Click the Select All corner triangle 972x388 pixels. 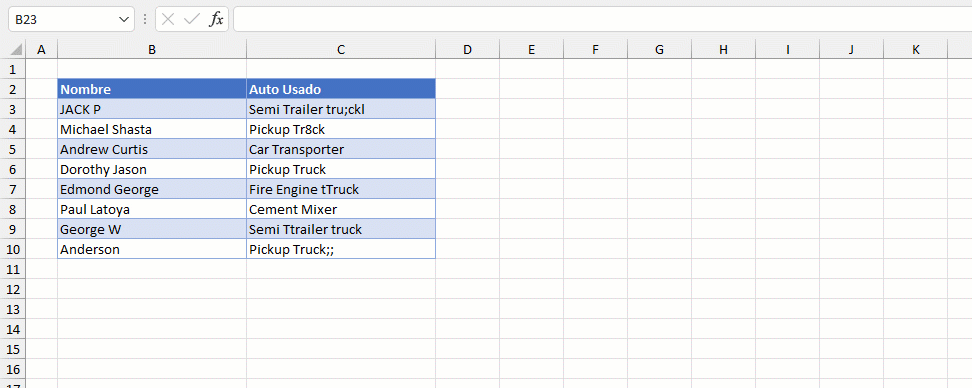pos(17,50)
